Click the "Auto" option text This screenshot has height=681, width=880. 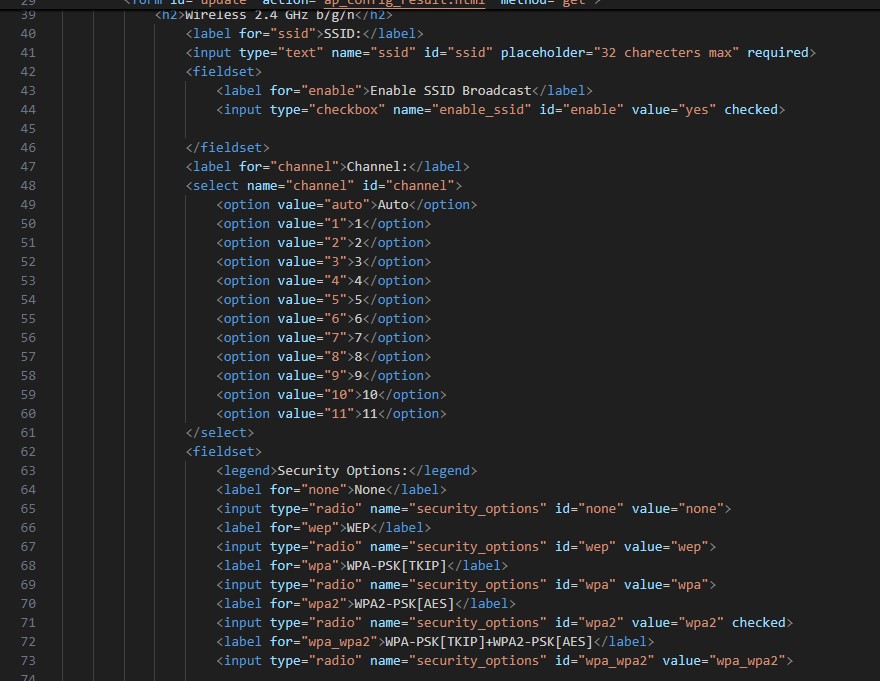[393, 205]
